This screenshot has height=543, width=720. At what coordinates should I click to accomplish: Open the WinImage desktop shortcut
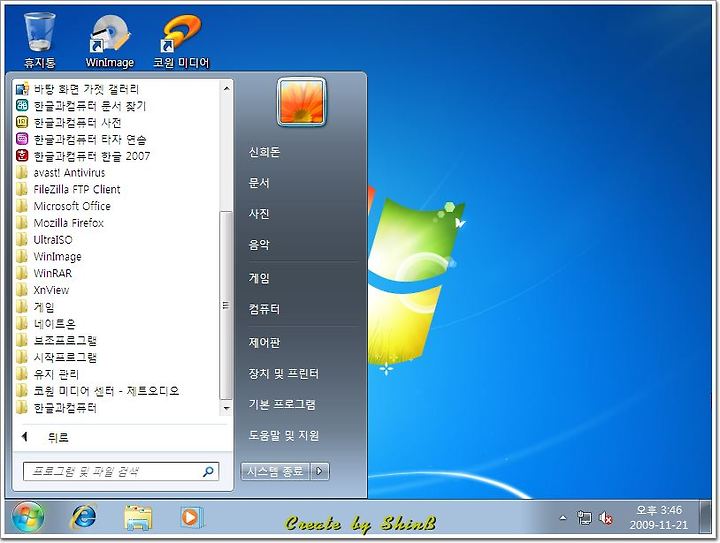109,41
